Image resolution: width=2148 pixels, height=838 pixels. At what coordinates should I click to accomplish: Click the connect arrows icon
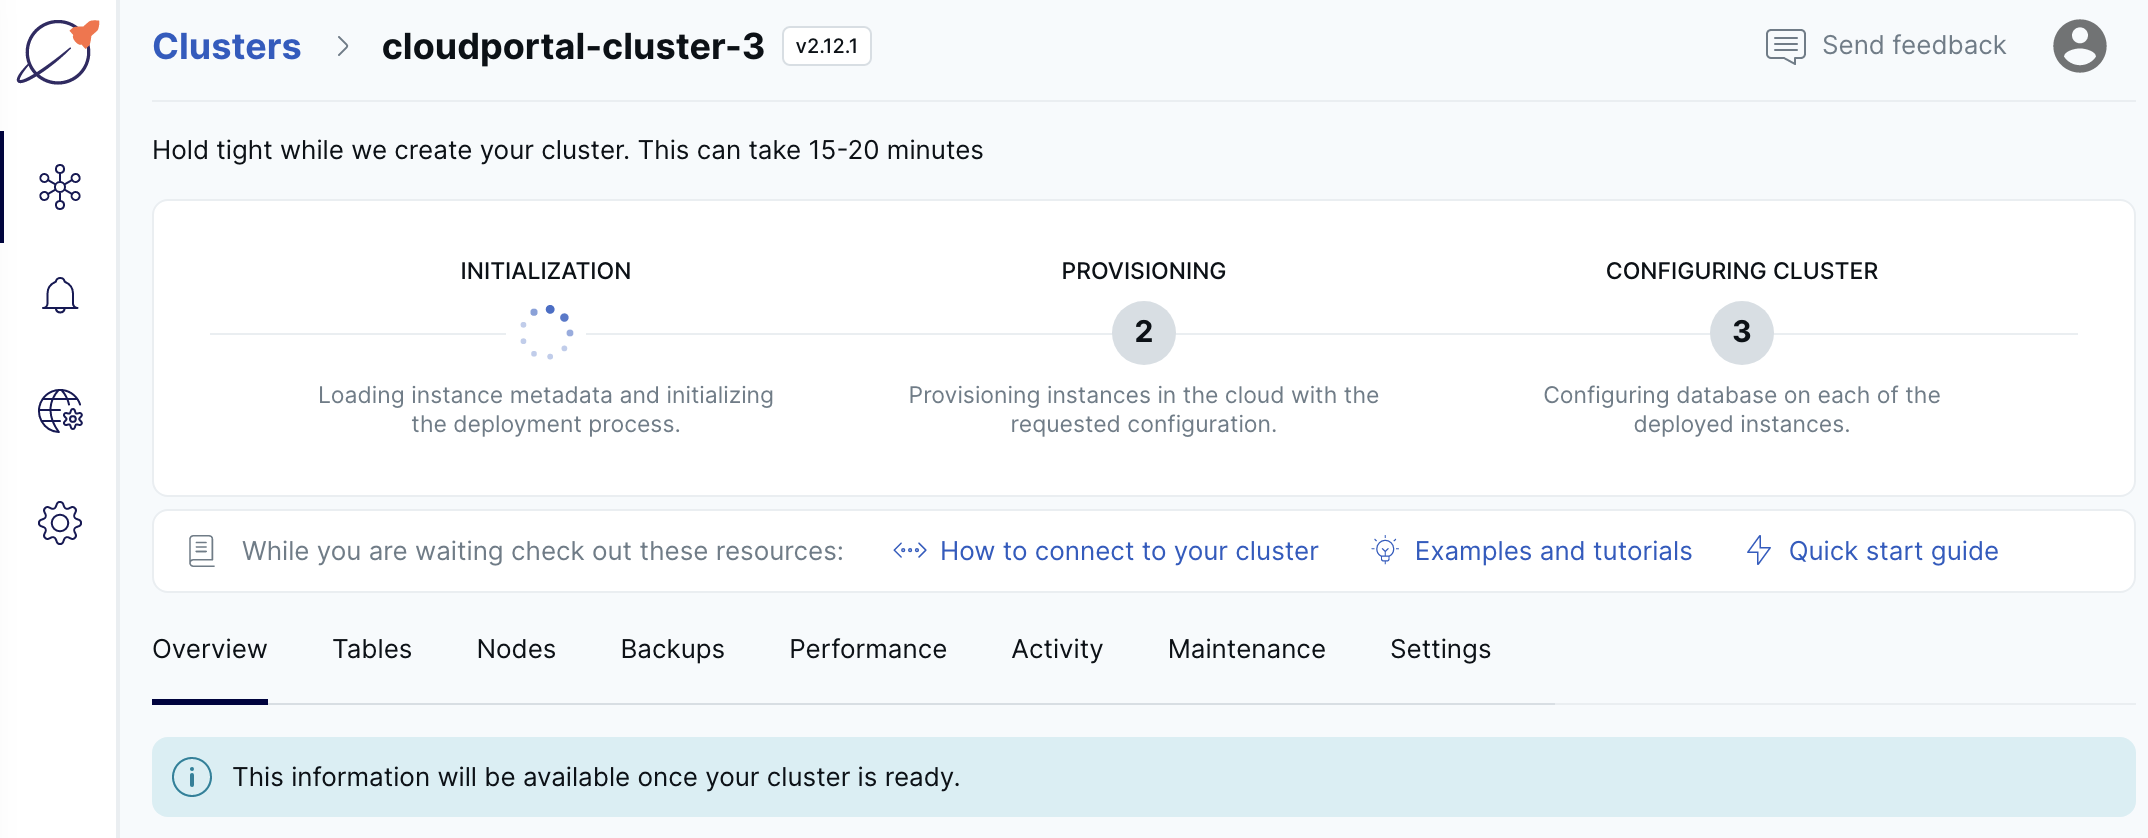tap(910, 551)
